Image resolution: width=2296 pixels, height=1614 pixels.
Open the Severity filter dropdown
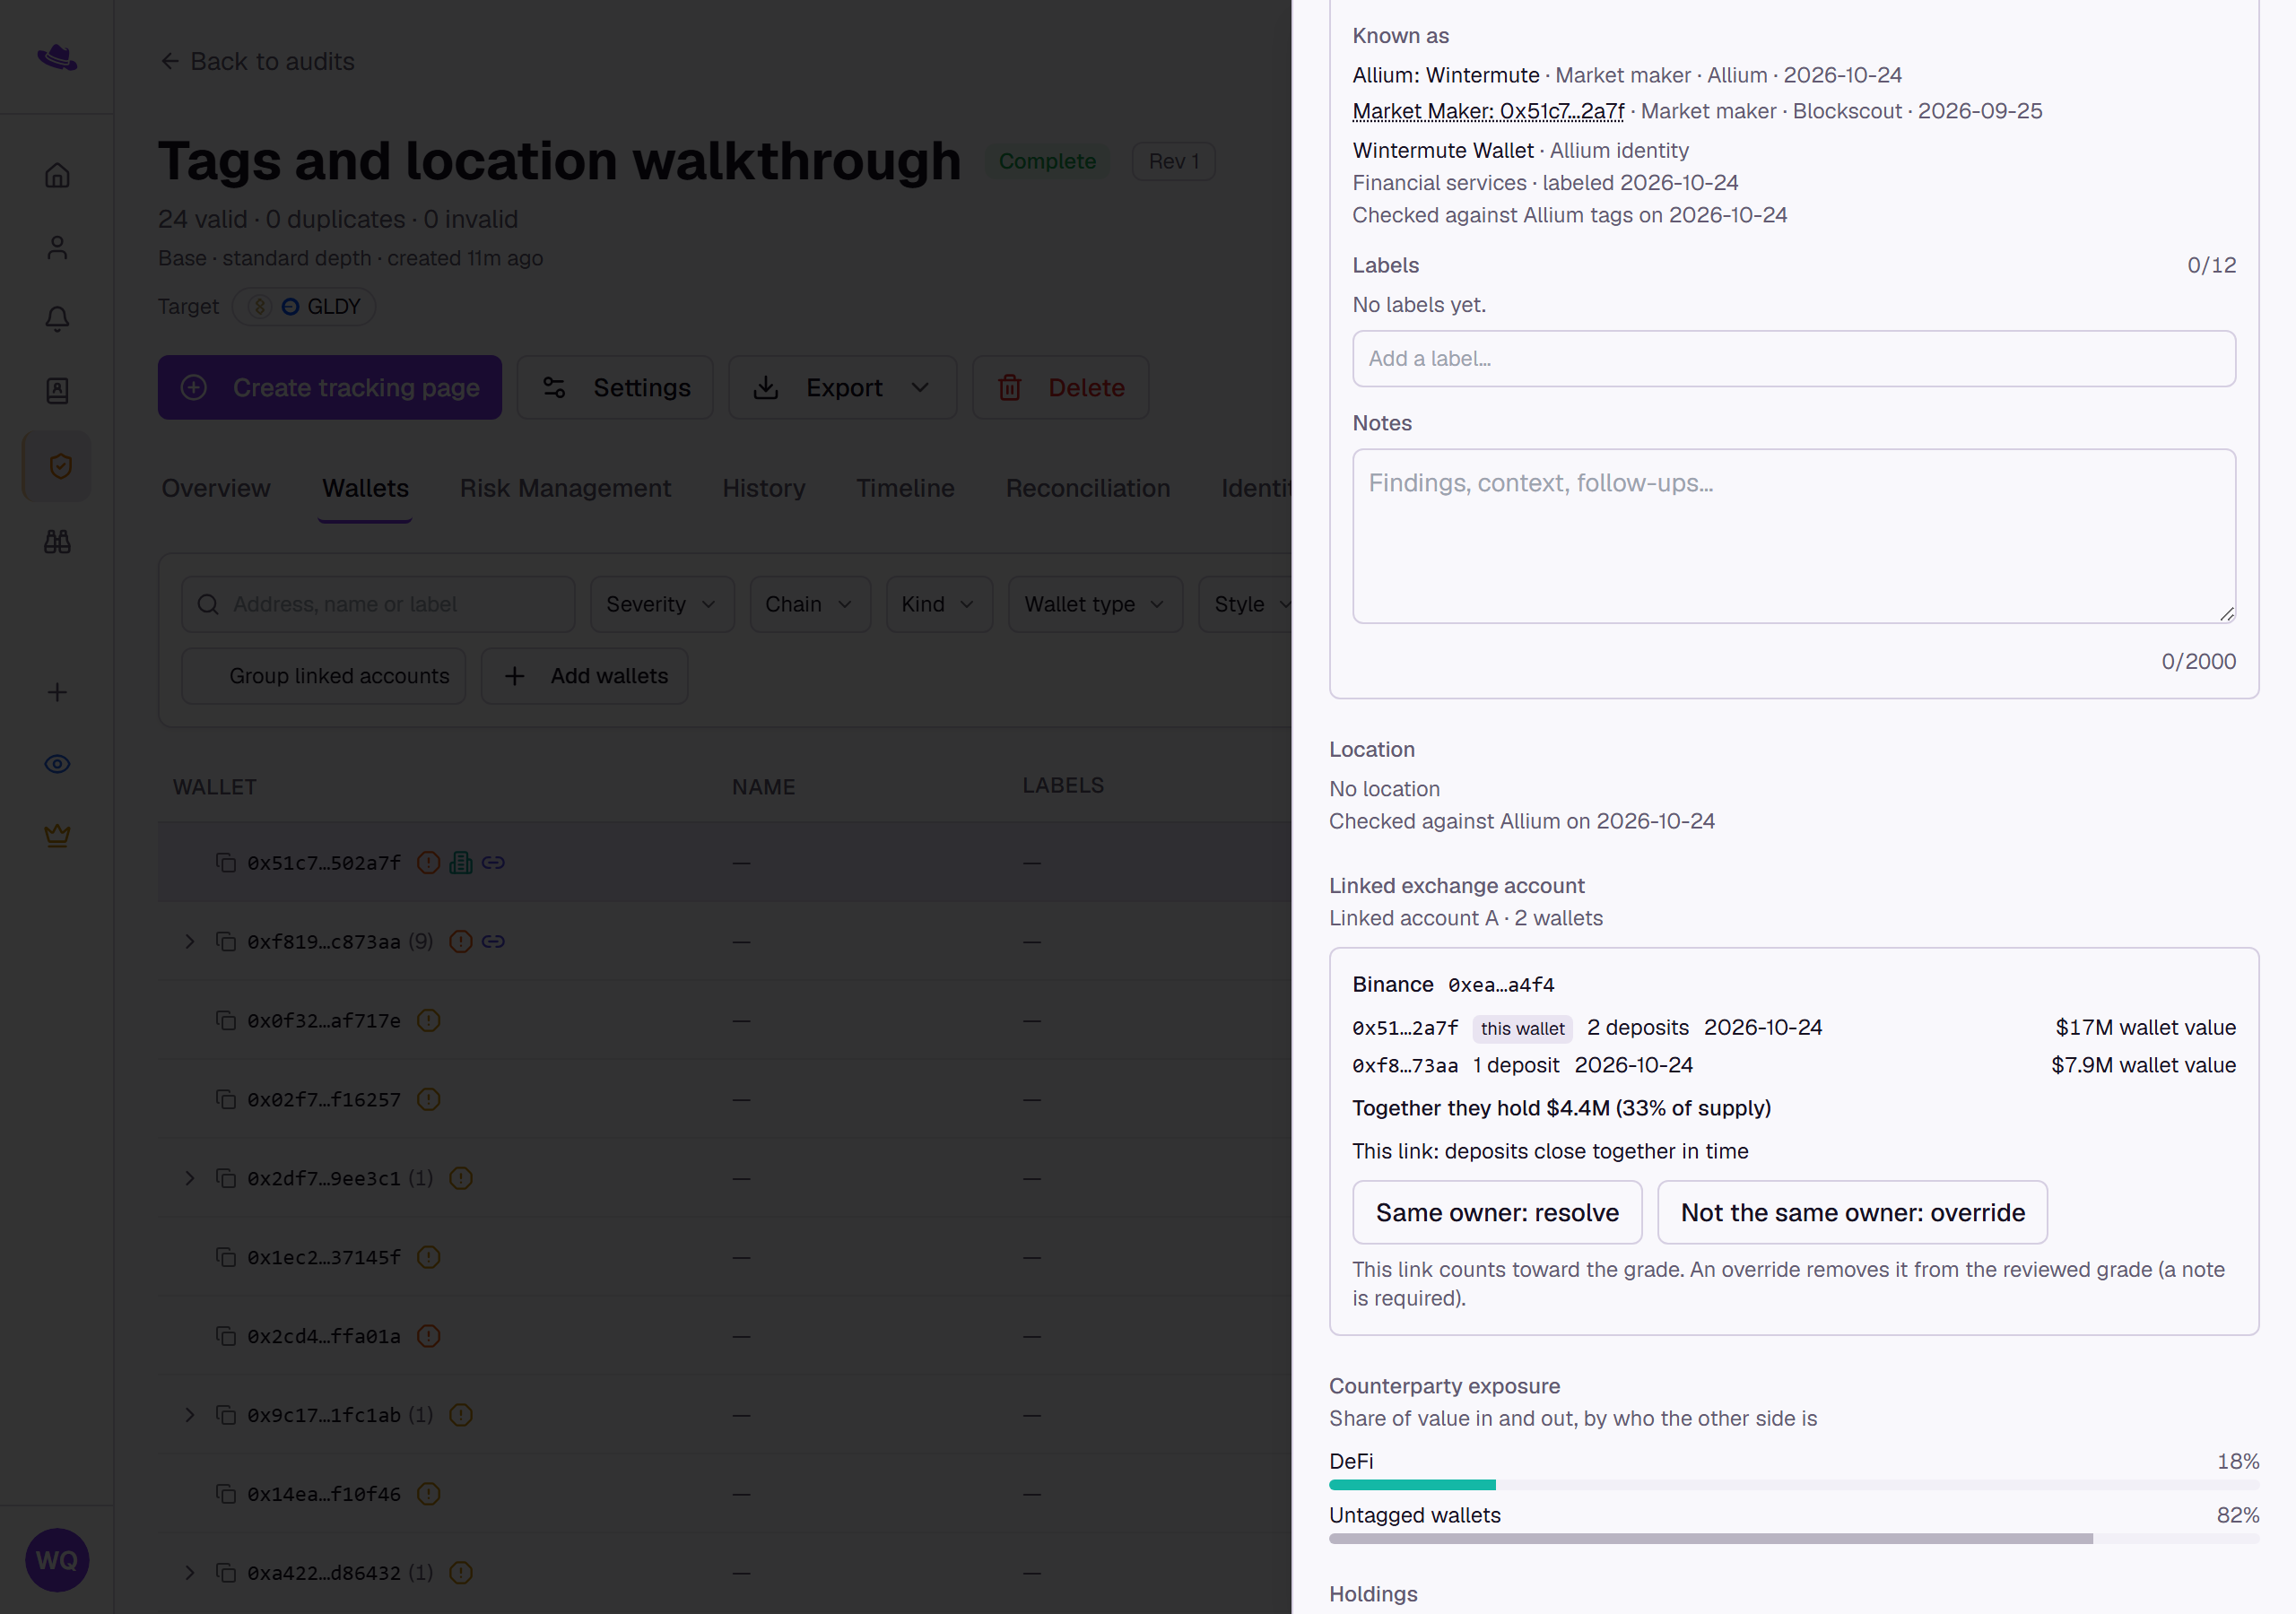tap(662, 604)
